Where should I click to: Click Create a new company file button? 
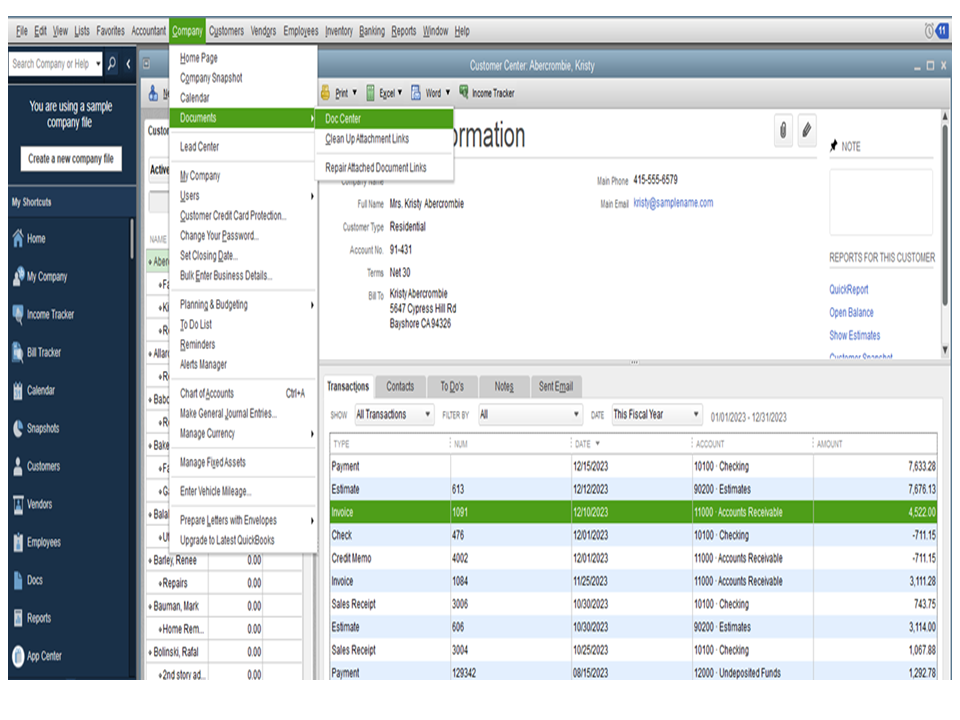point(70,159)
